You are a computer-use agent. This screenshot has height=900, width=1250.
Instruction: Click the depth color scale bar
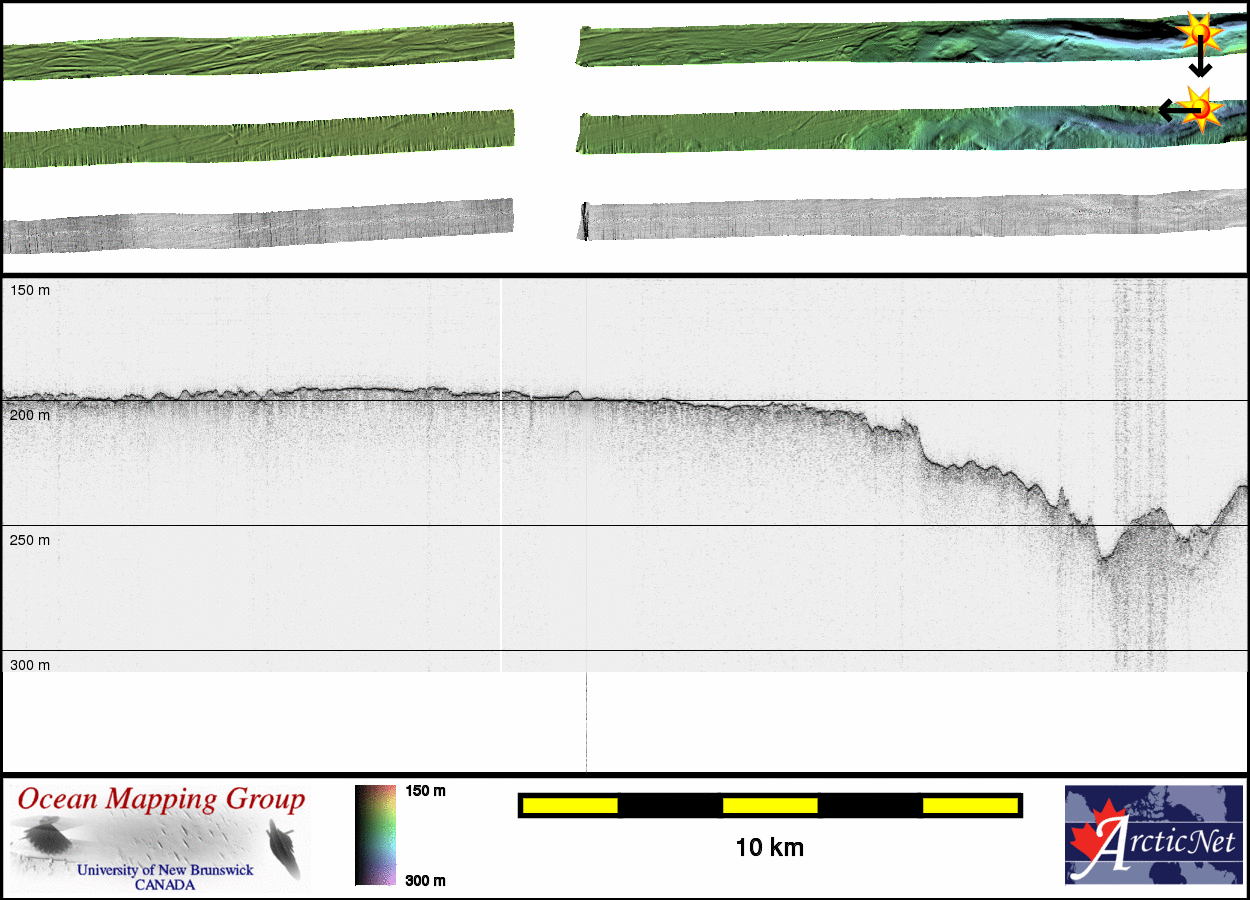(x=375, y=835)
